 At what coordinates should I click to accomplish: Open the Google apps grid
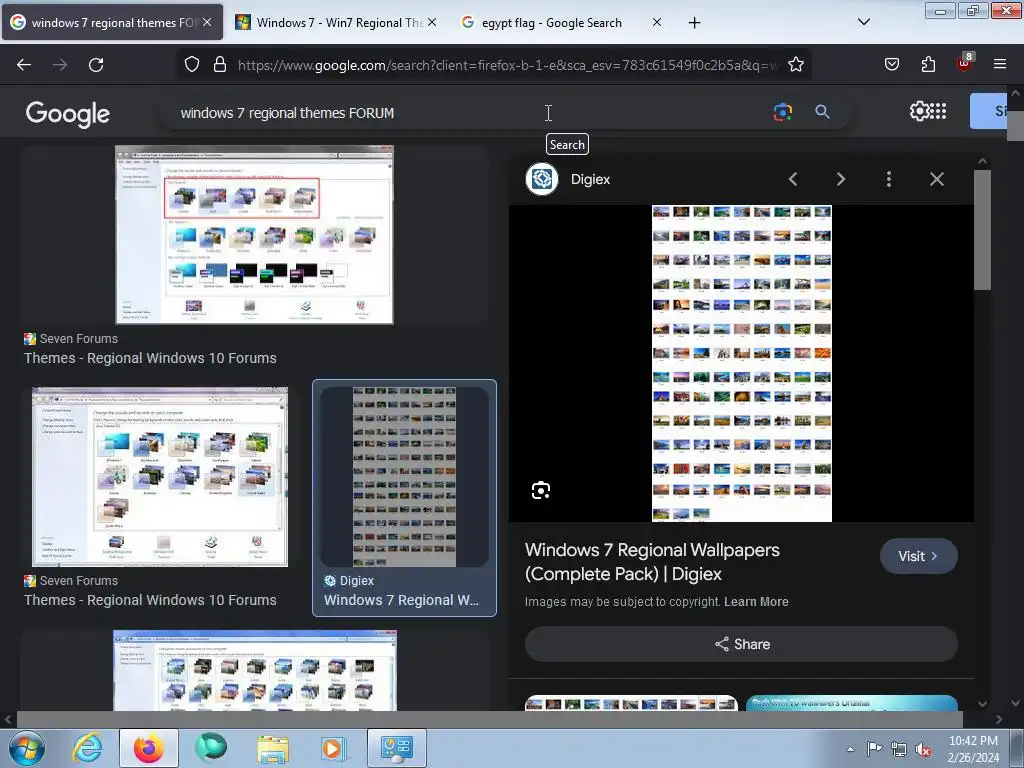[938, 111]
